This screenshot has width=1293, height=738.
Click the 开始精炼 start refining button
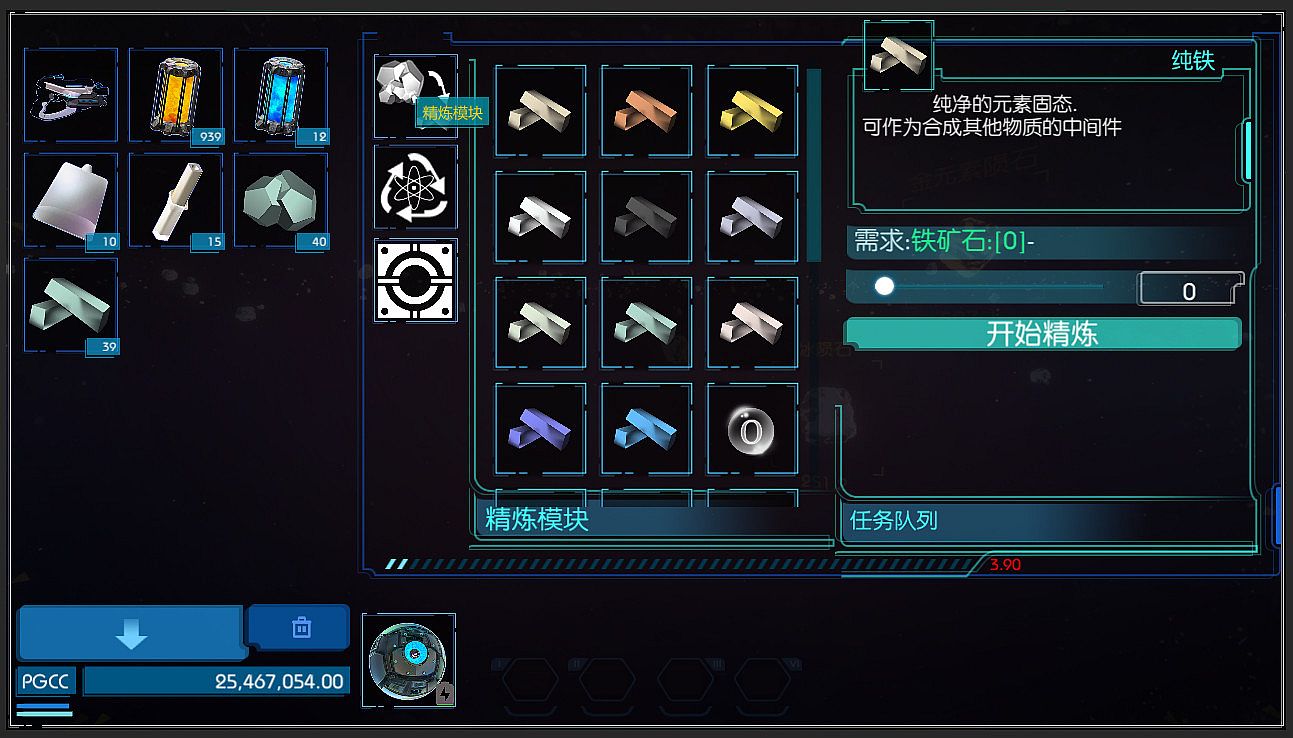(x=1043, y=333)
